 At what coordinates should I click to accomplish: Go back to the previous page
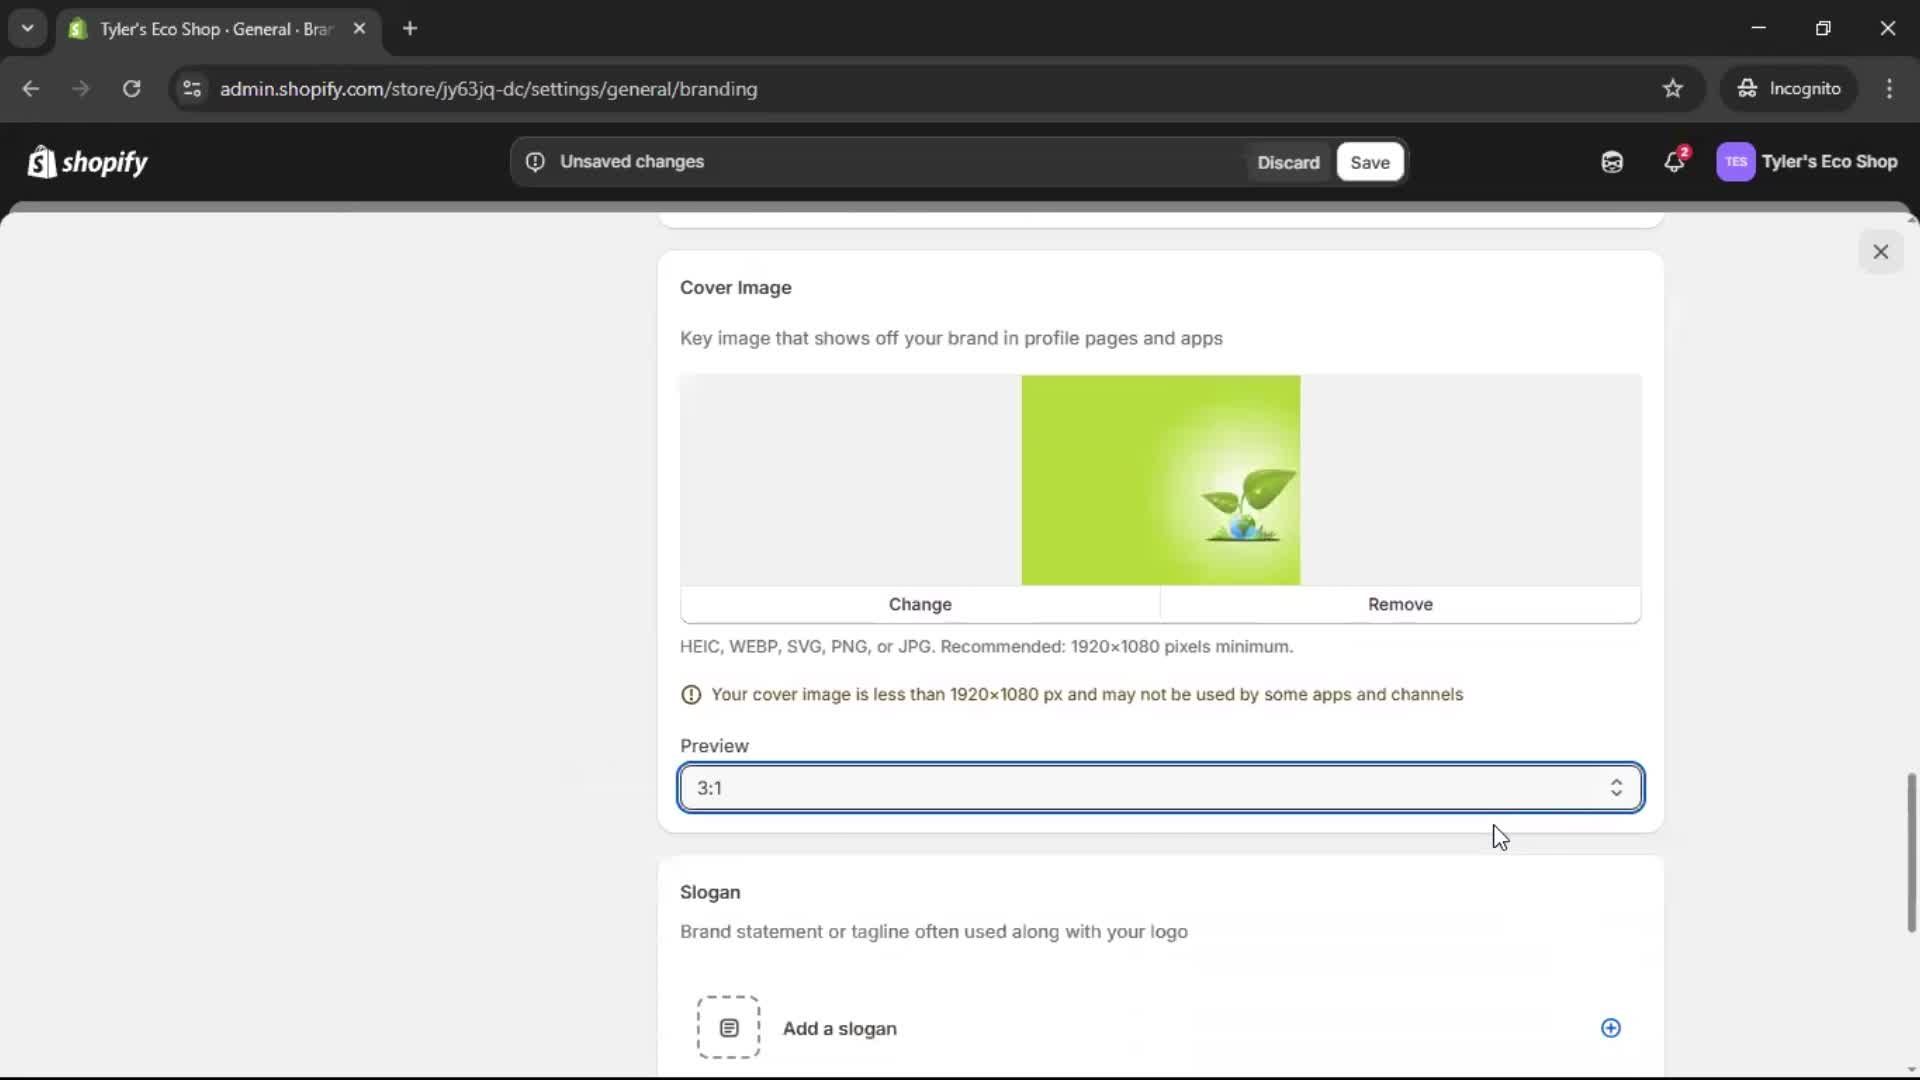31,89
